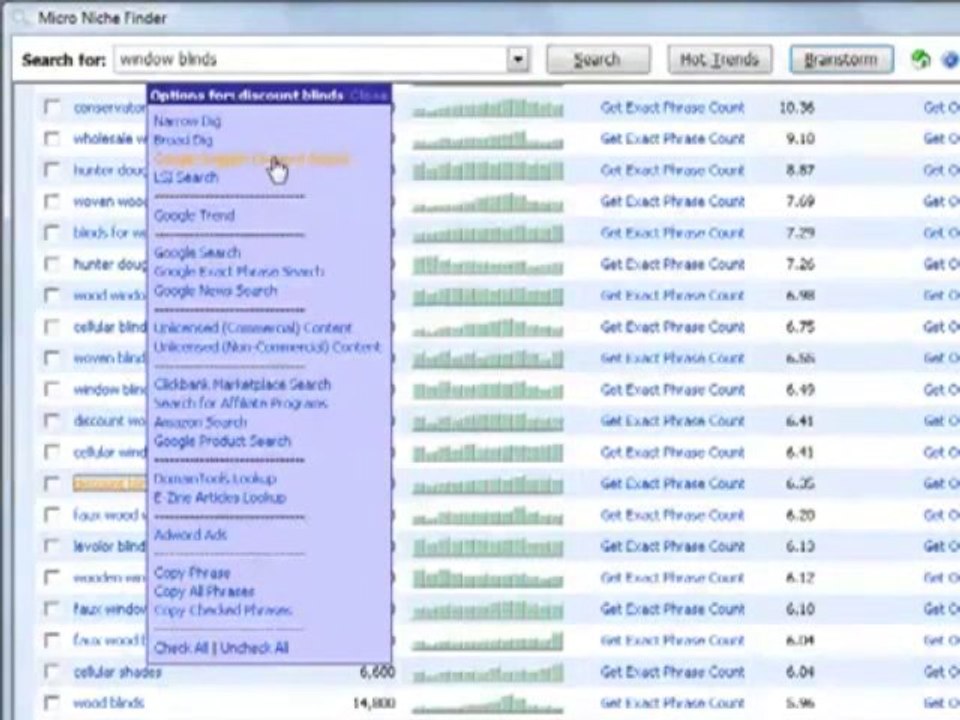Click the trend chart in cellular shades row

[488, 673]
